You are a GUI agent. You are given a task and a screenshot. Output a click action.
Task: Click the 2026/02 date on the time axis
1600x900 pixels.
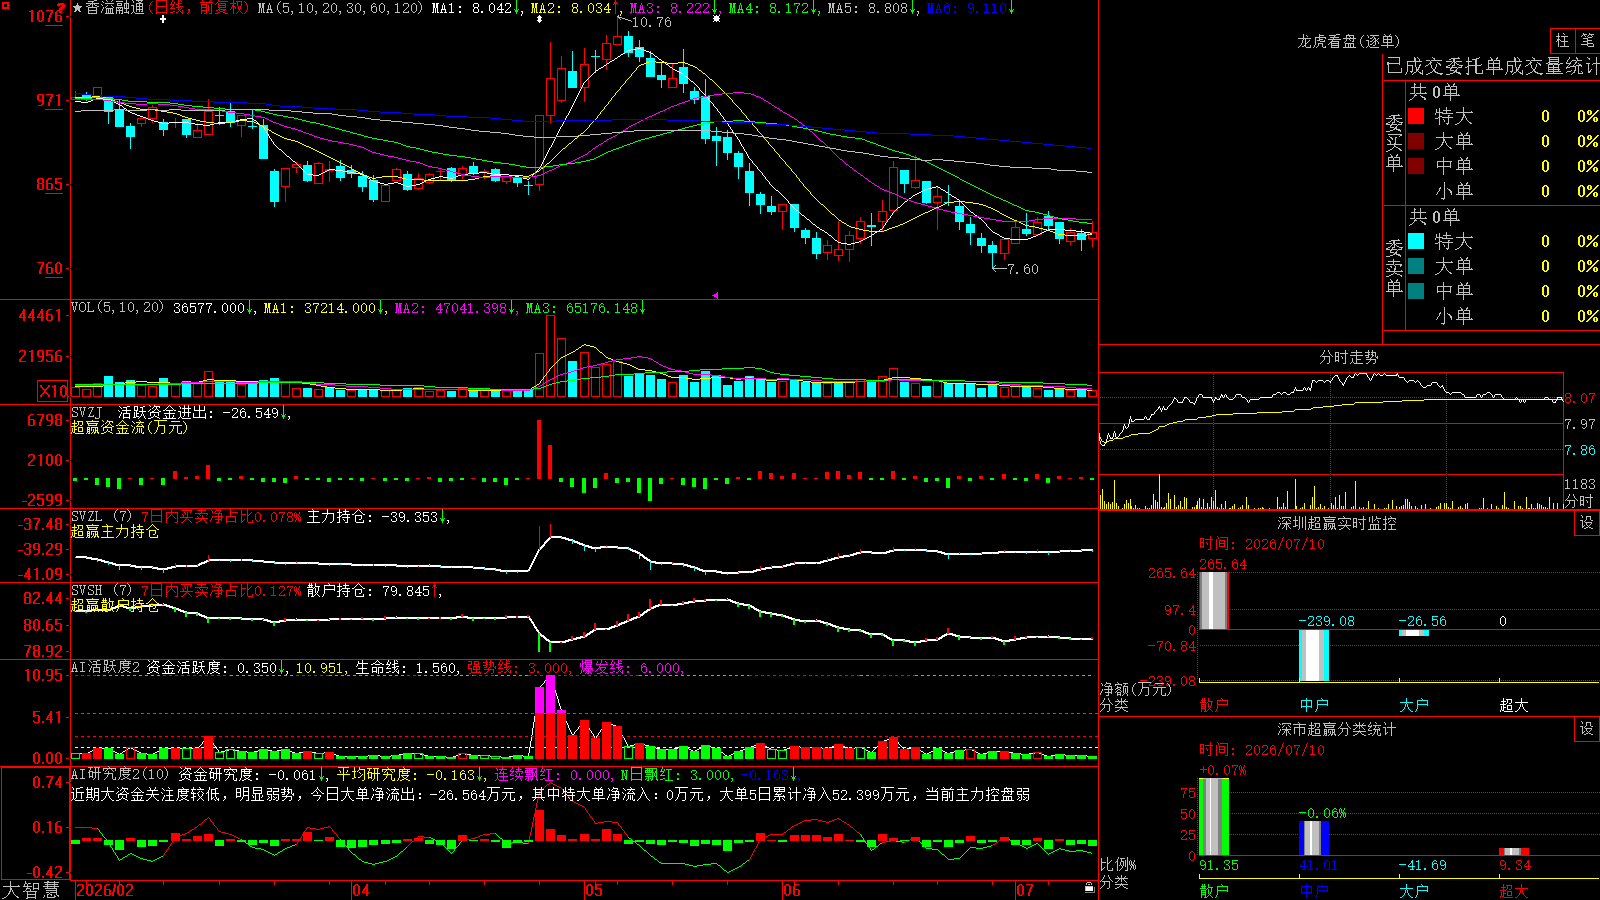coord(105,890)
